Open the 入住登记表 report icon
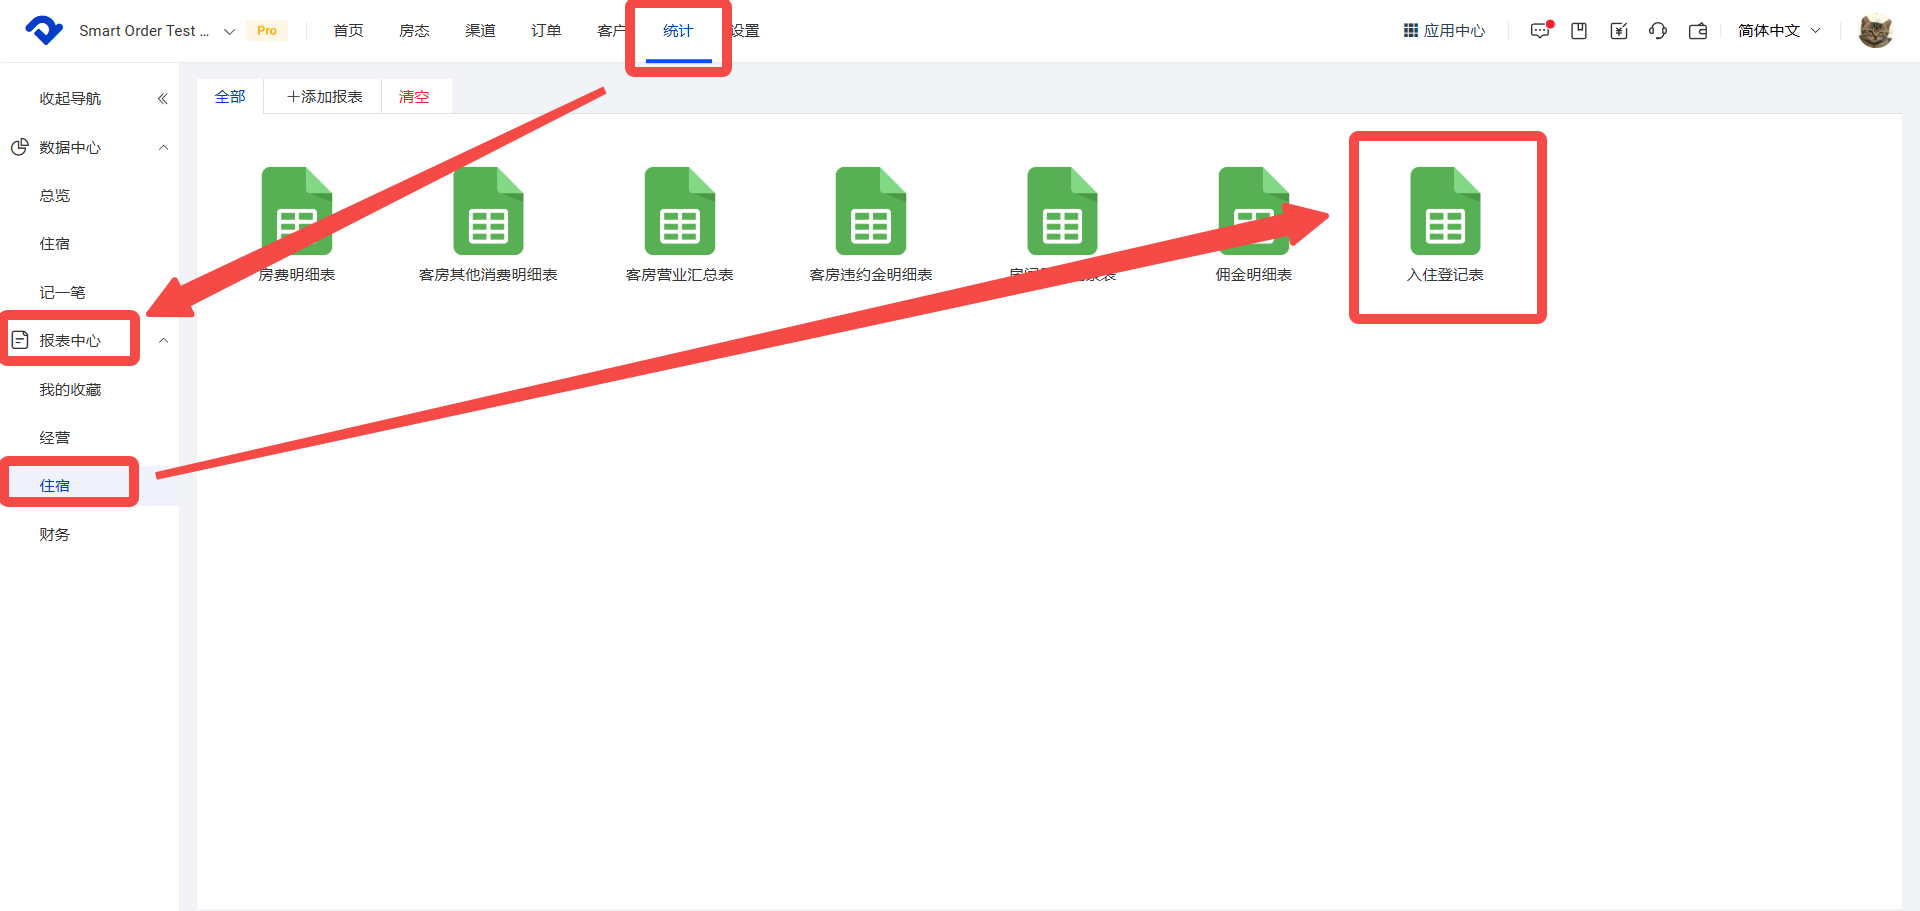Screen dimensions: 1920x911 (1445, 212)
